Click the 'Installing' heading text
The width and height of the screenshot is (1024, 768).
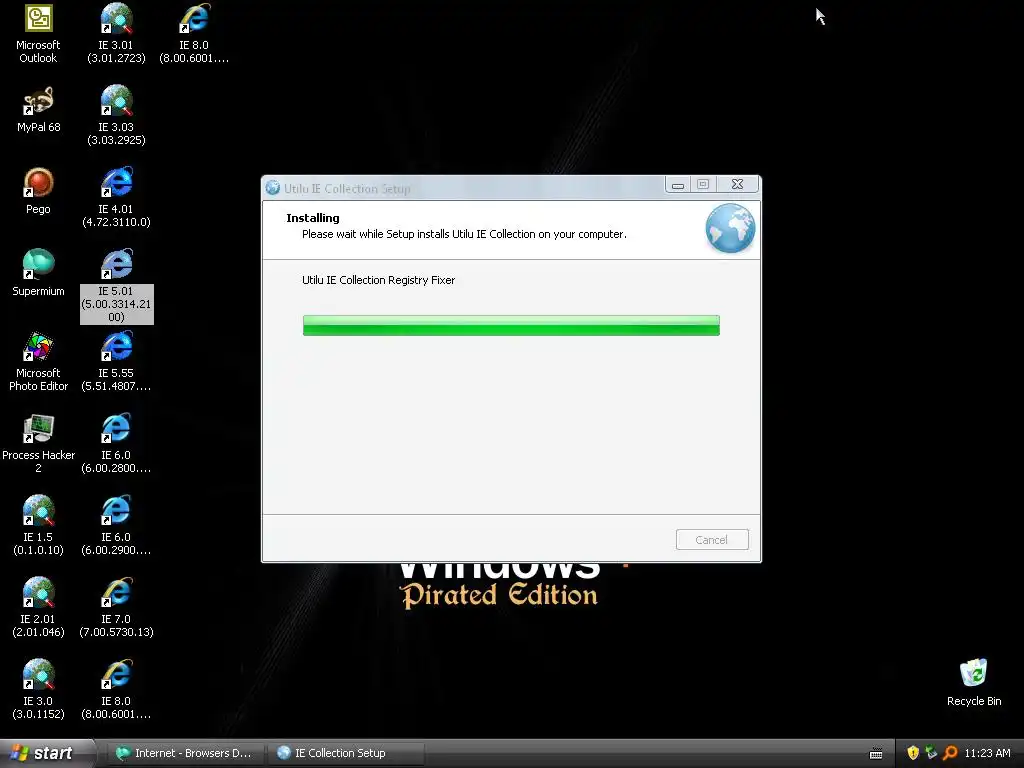(x=313, y=218)
